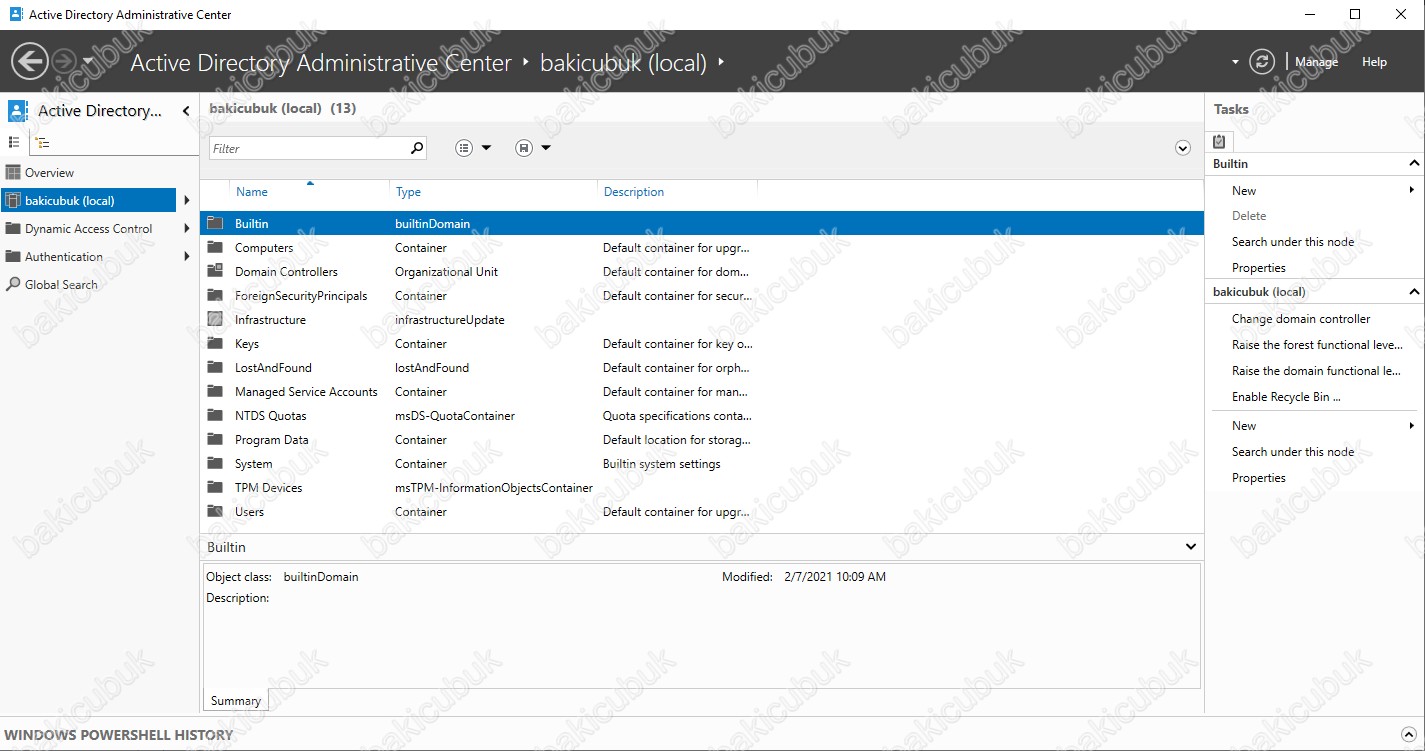
Task: Click the msDS-QuotaContainer type cell
Action: [x=455, y=416]
